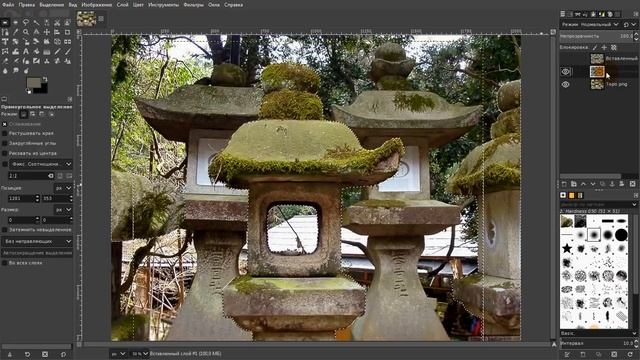The image size is (640, 360).
Task: Open the Без направляющих guides dropdown
Action: coord(37,241)
